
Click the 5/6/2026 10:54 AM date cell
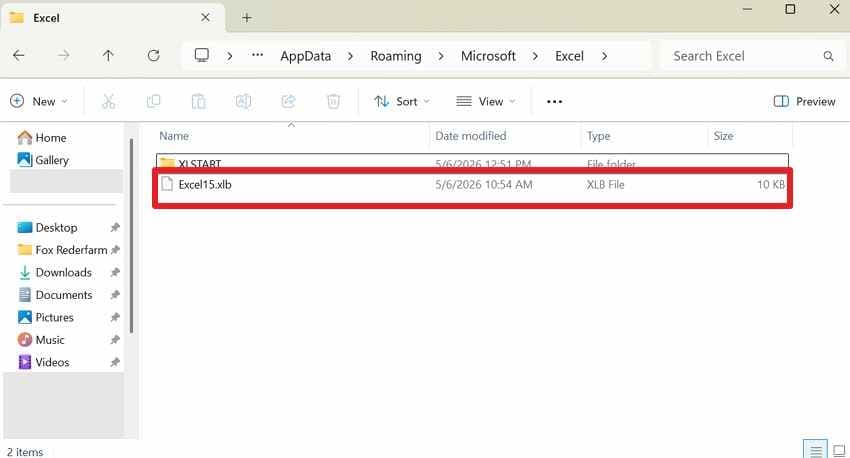point(484,184)
